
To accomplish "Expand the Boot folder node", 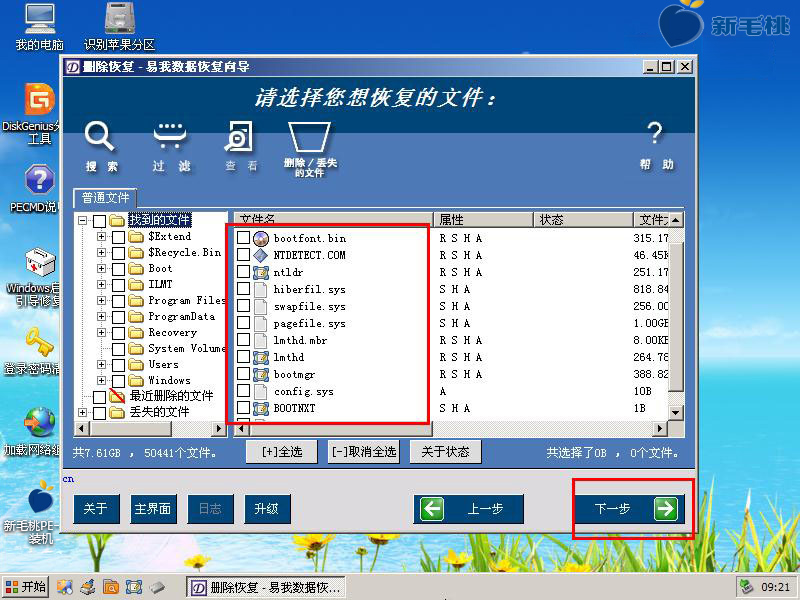I will click(x=102, y=268).
